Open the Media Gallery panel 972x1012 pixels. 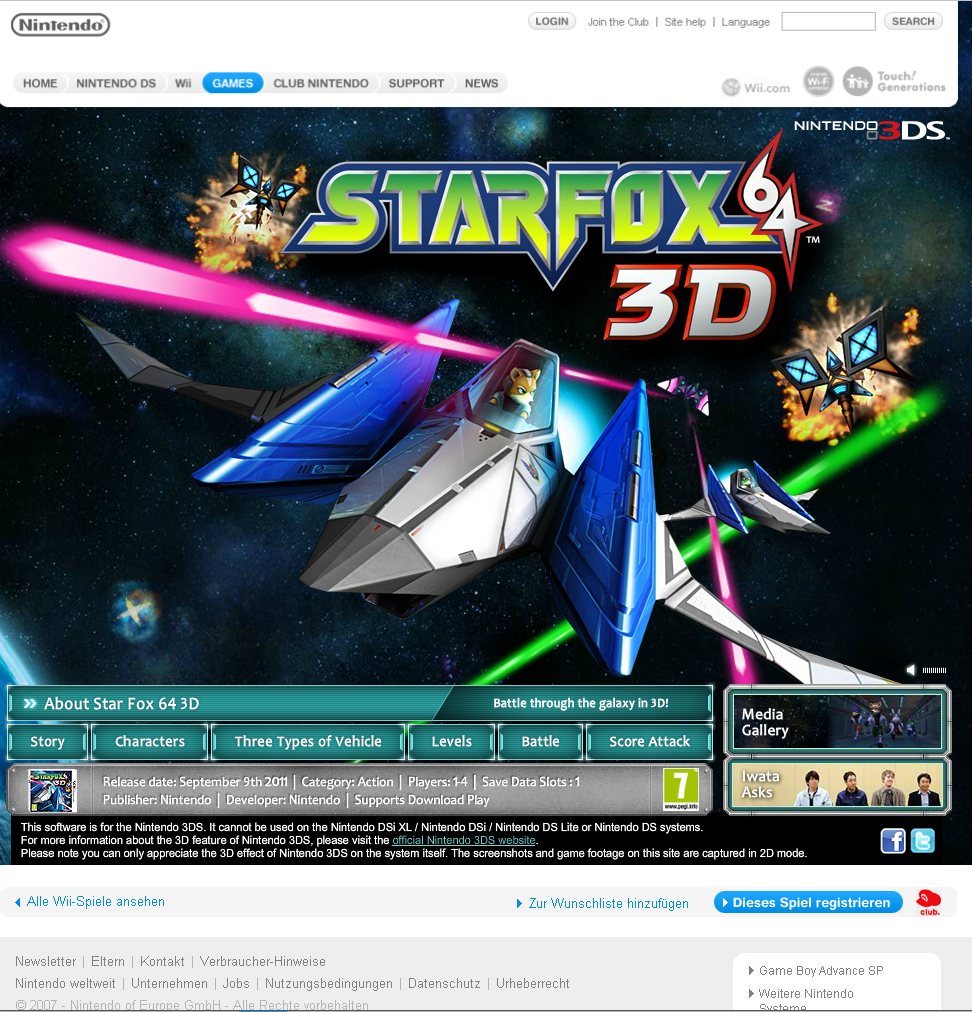point(837,721)
